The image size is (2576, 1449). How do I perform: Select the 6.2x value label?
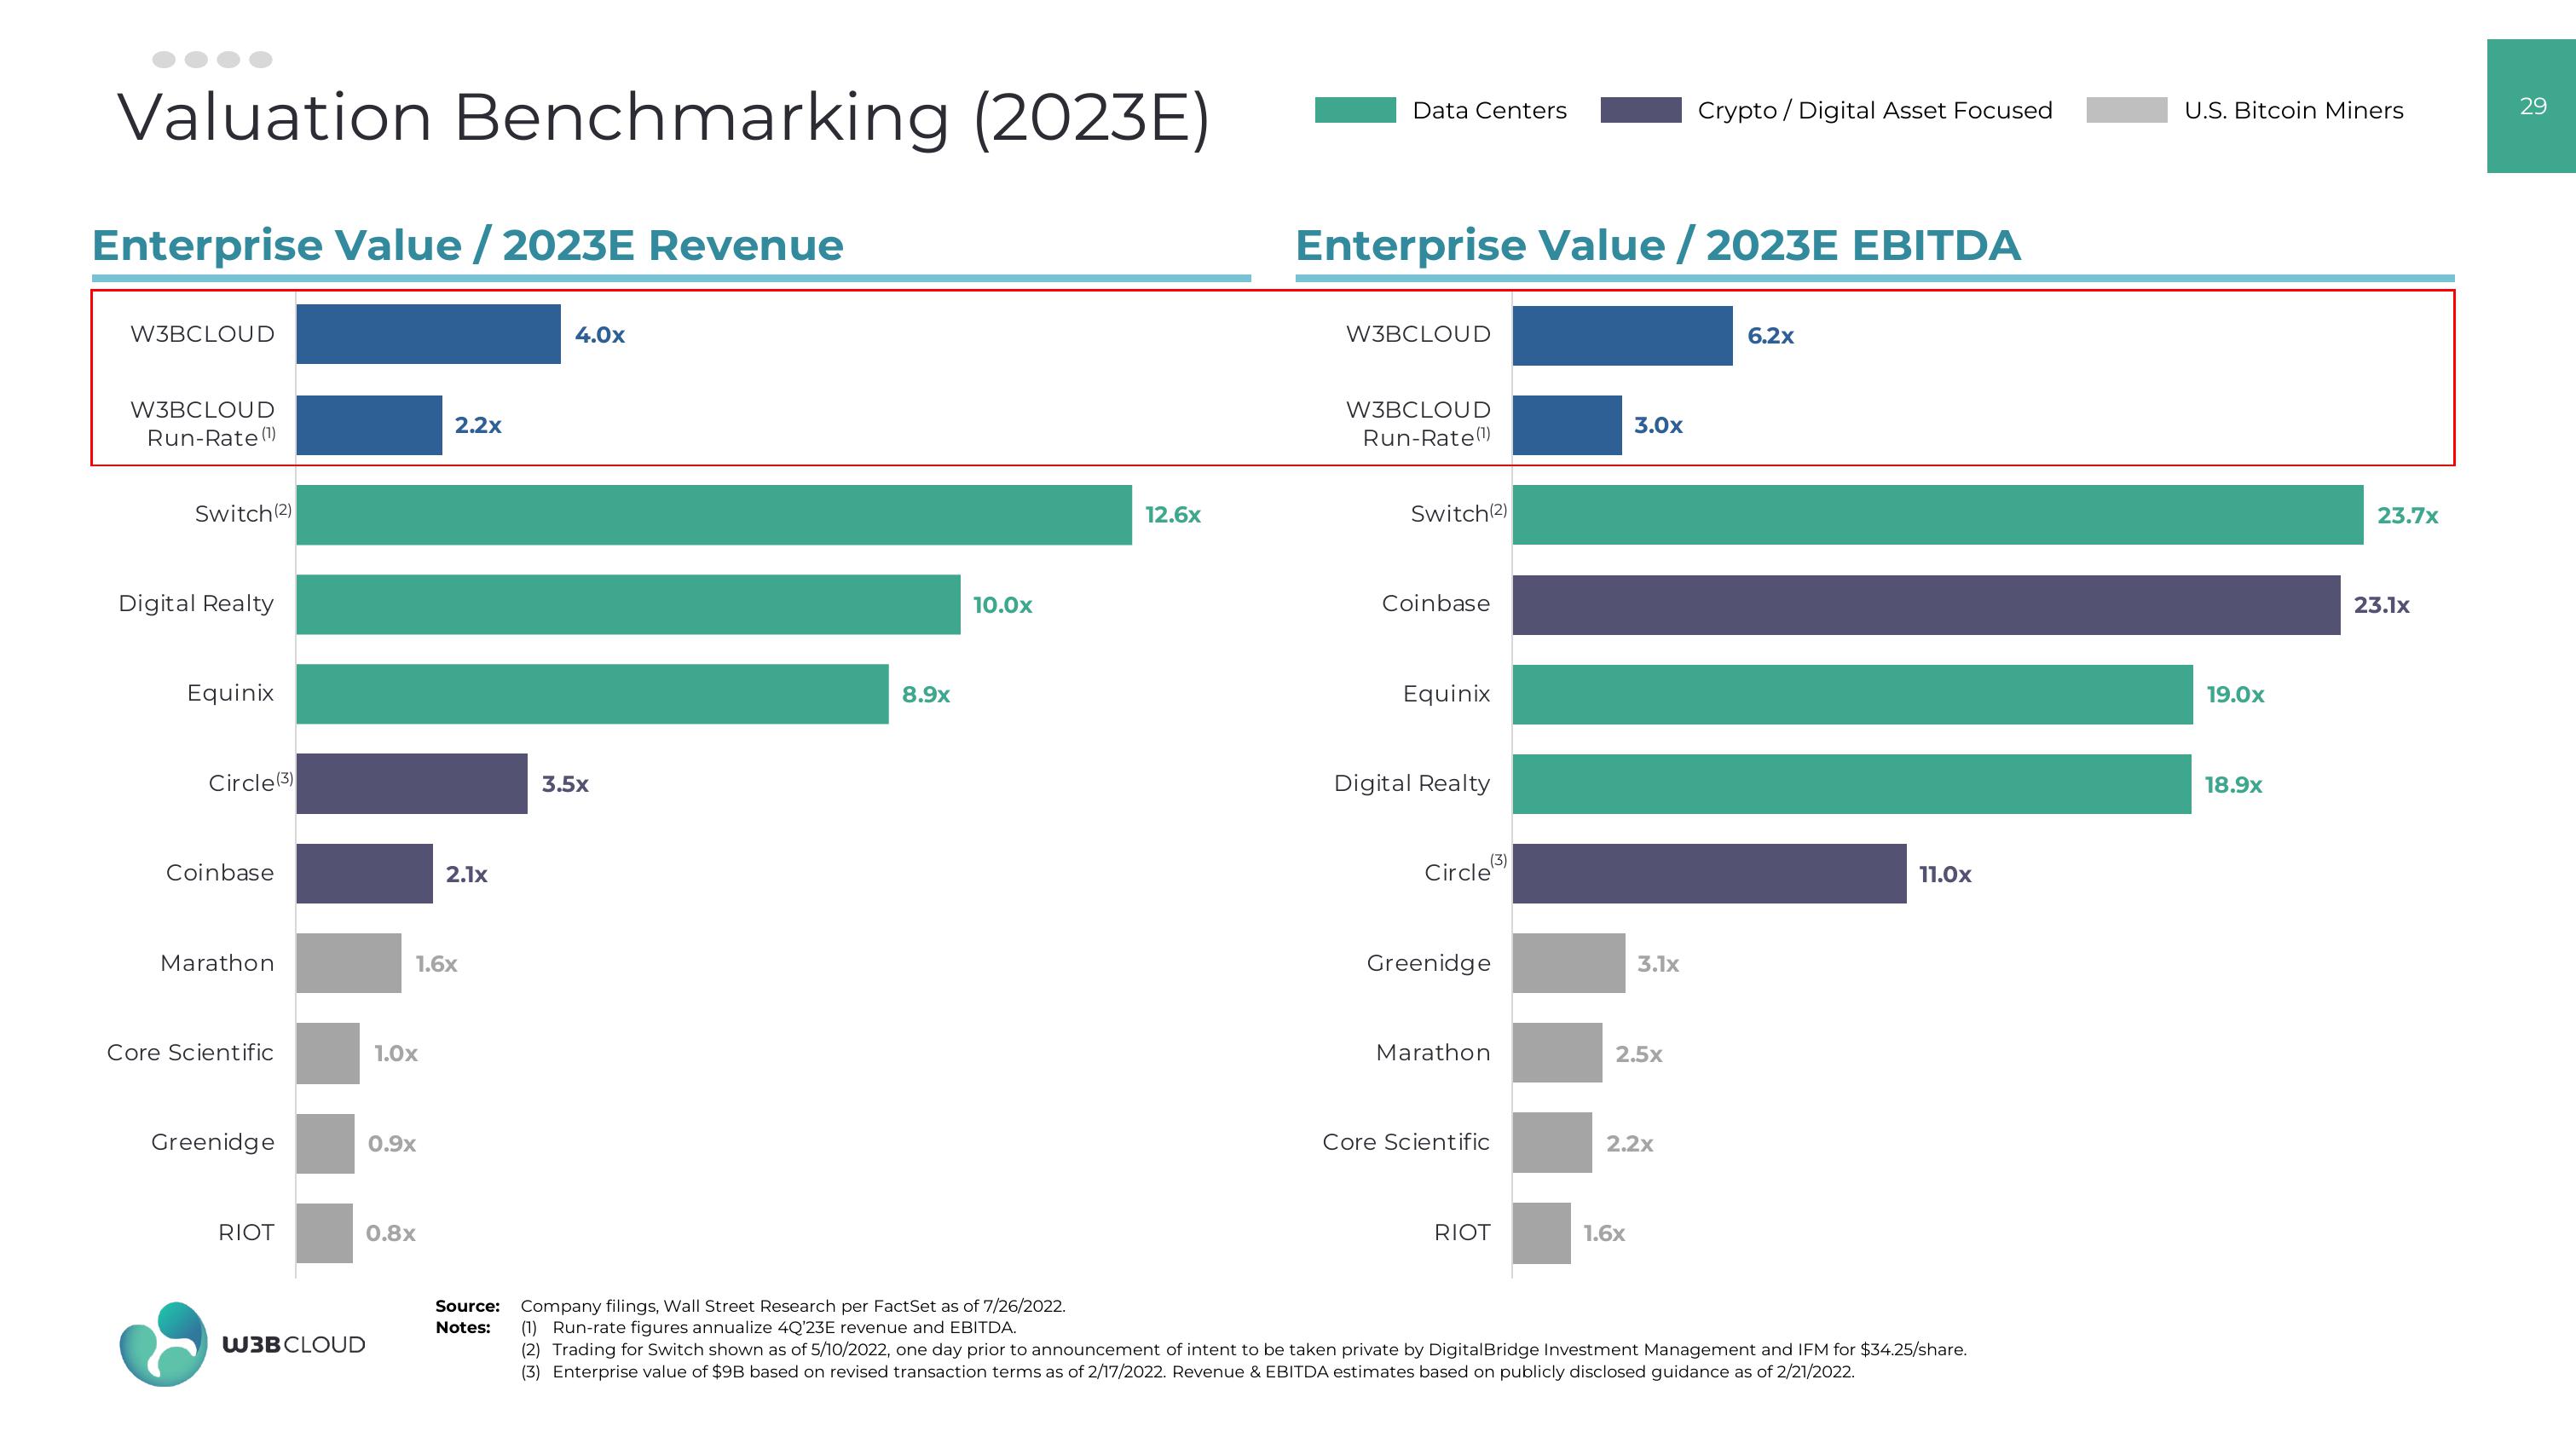pos(1770,336)
